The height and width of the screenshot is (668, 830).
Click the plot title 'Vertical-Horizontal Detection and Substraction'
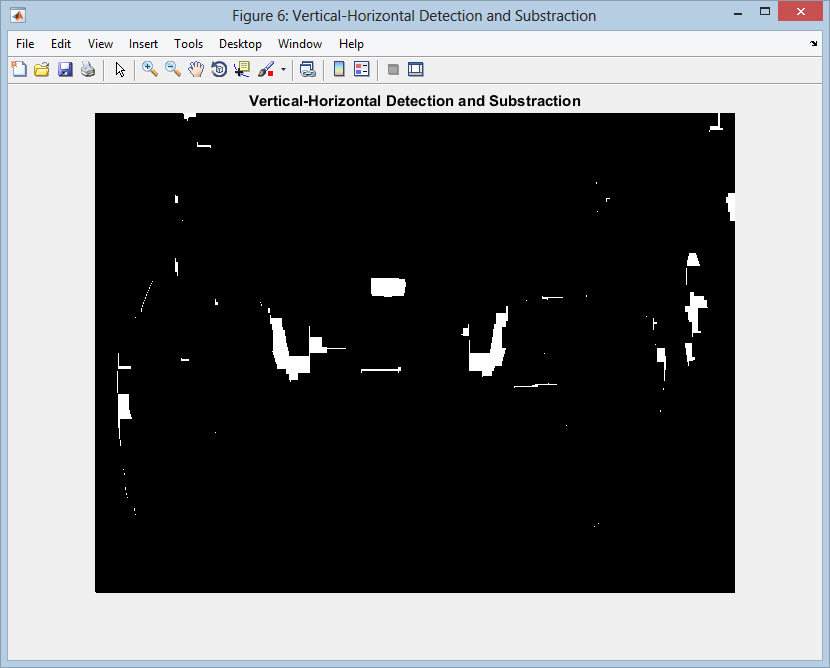(x=414, y=101)
